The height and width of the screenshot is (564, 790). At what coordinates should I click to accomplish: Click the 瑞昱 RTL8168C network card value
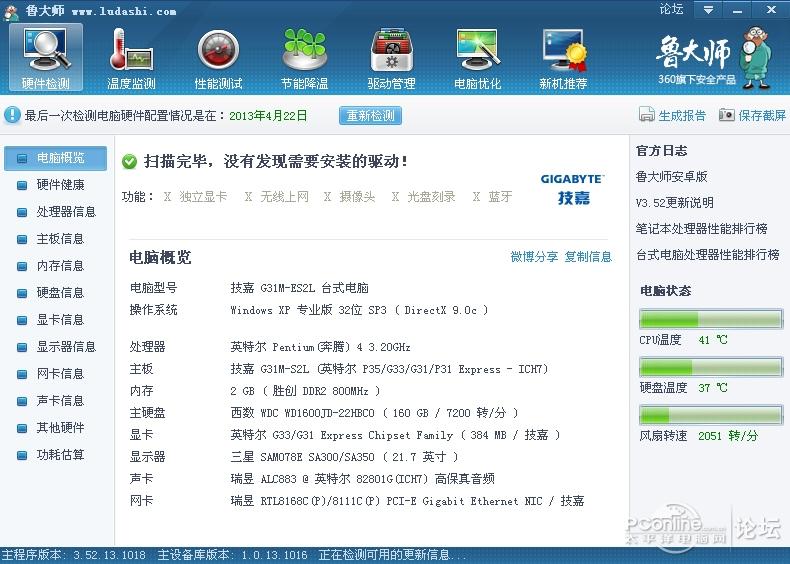(407, 501)
